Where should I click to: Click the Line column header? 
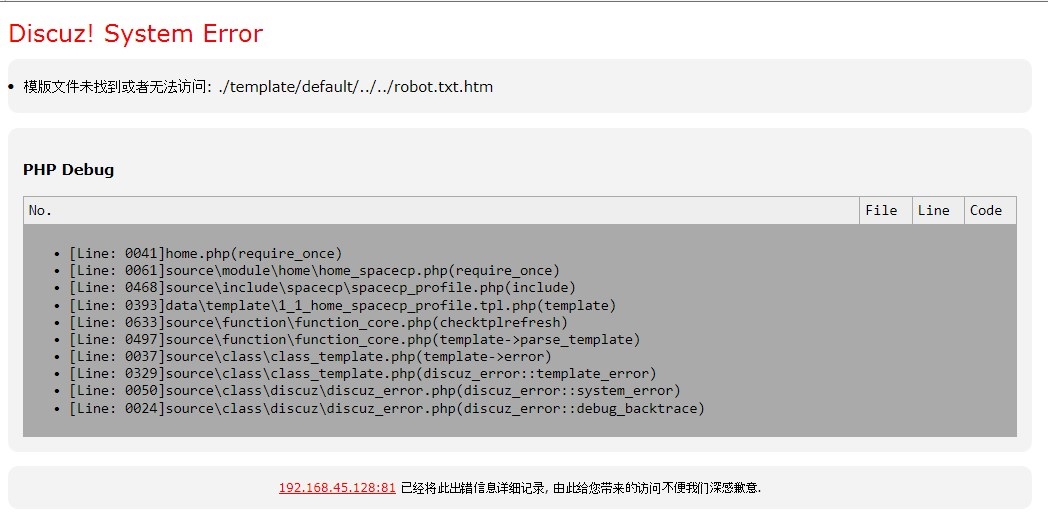938,211
